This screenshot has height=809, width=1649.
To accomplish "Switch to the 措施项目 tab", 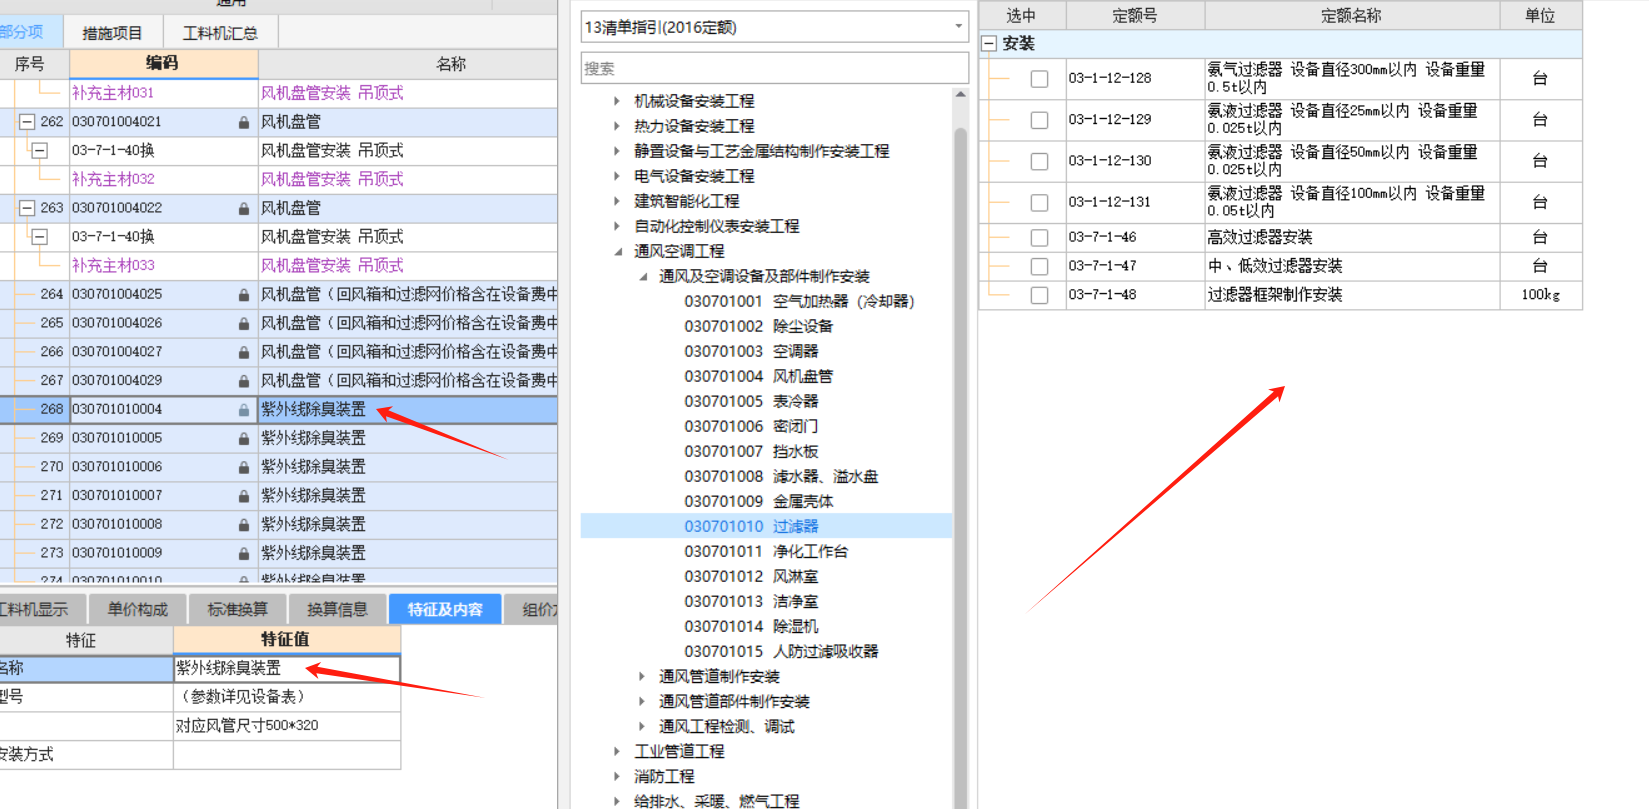I will [x=112, y=33].
